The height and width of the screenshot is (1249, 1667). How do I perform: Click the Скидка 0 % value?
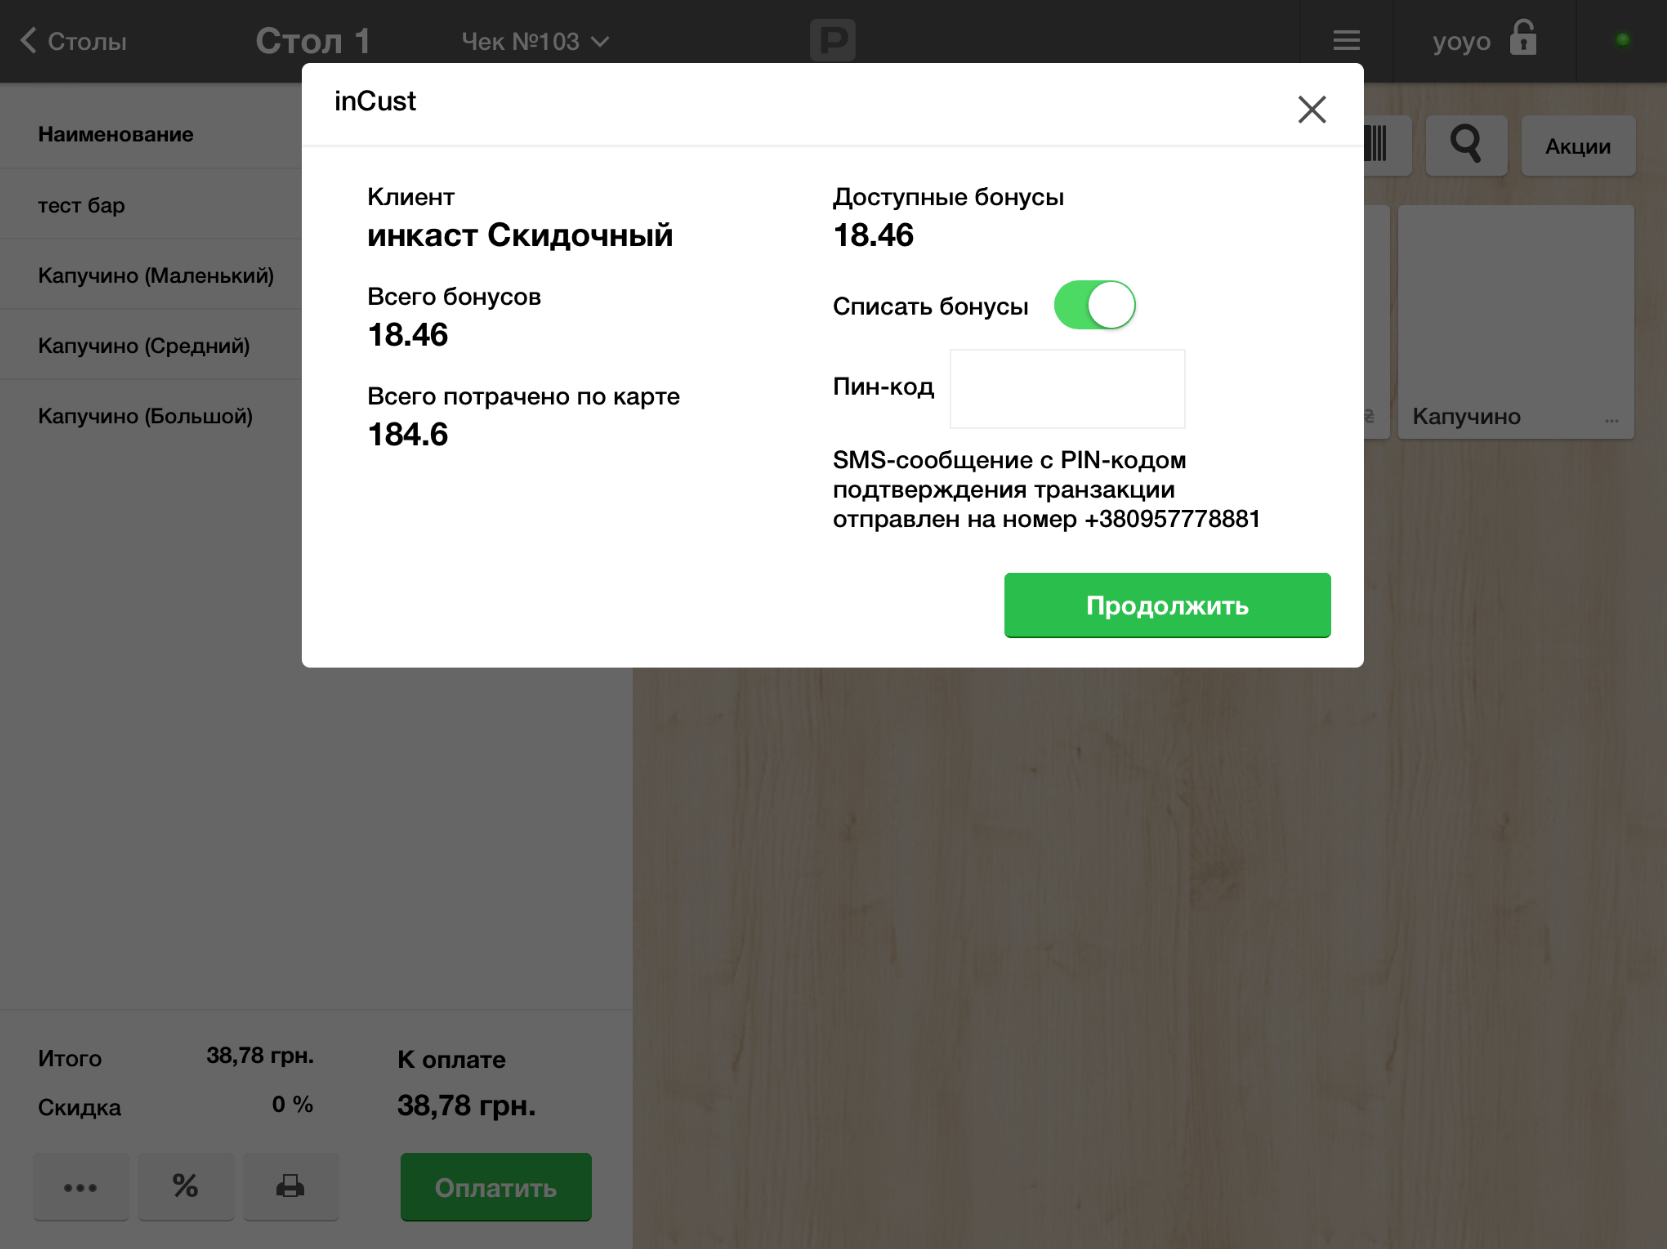tap(293, 1104)
